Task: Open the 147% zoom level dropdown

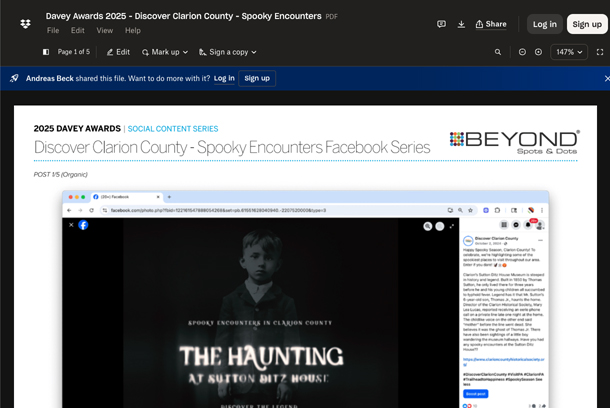Action: [x=569, y=52]
